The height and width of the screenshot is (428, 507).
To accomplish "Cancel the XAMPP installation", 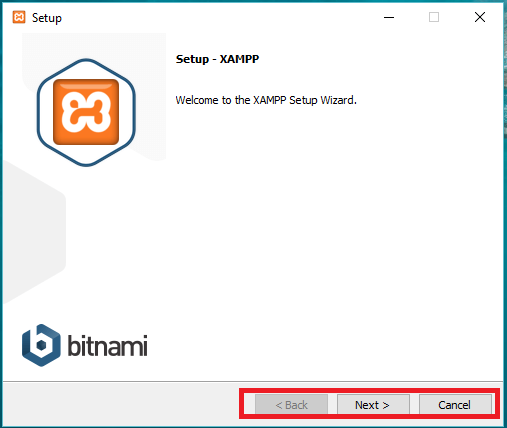I will pos(455,405).
